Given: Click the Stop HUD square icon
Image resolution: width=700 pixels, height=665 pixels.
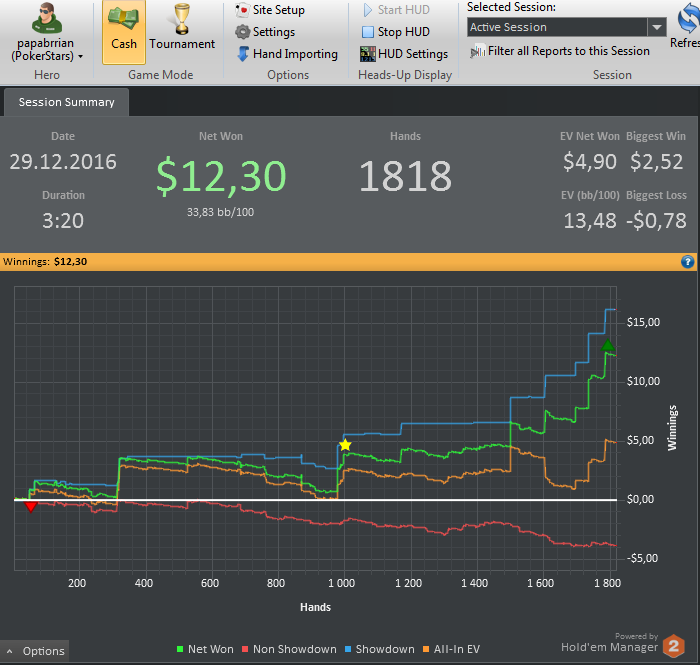Looking at the screenshot, I should click(x=367, y=32).
